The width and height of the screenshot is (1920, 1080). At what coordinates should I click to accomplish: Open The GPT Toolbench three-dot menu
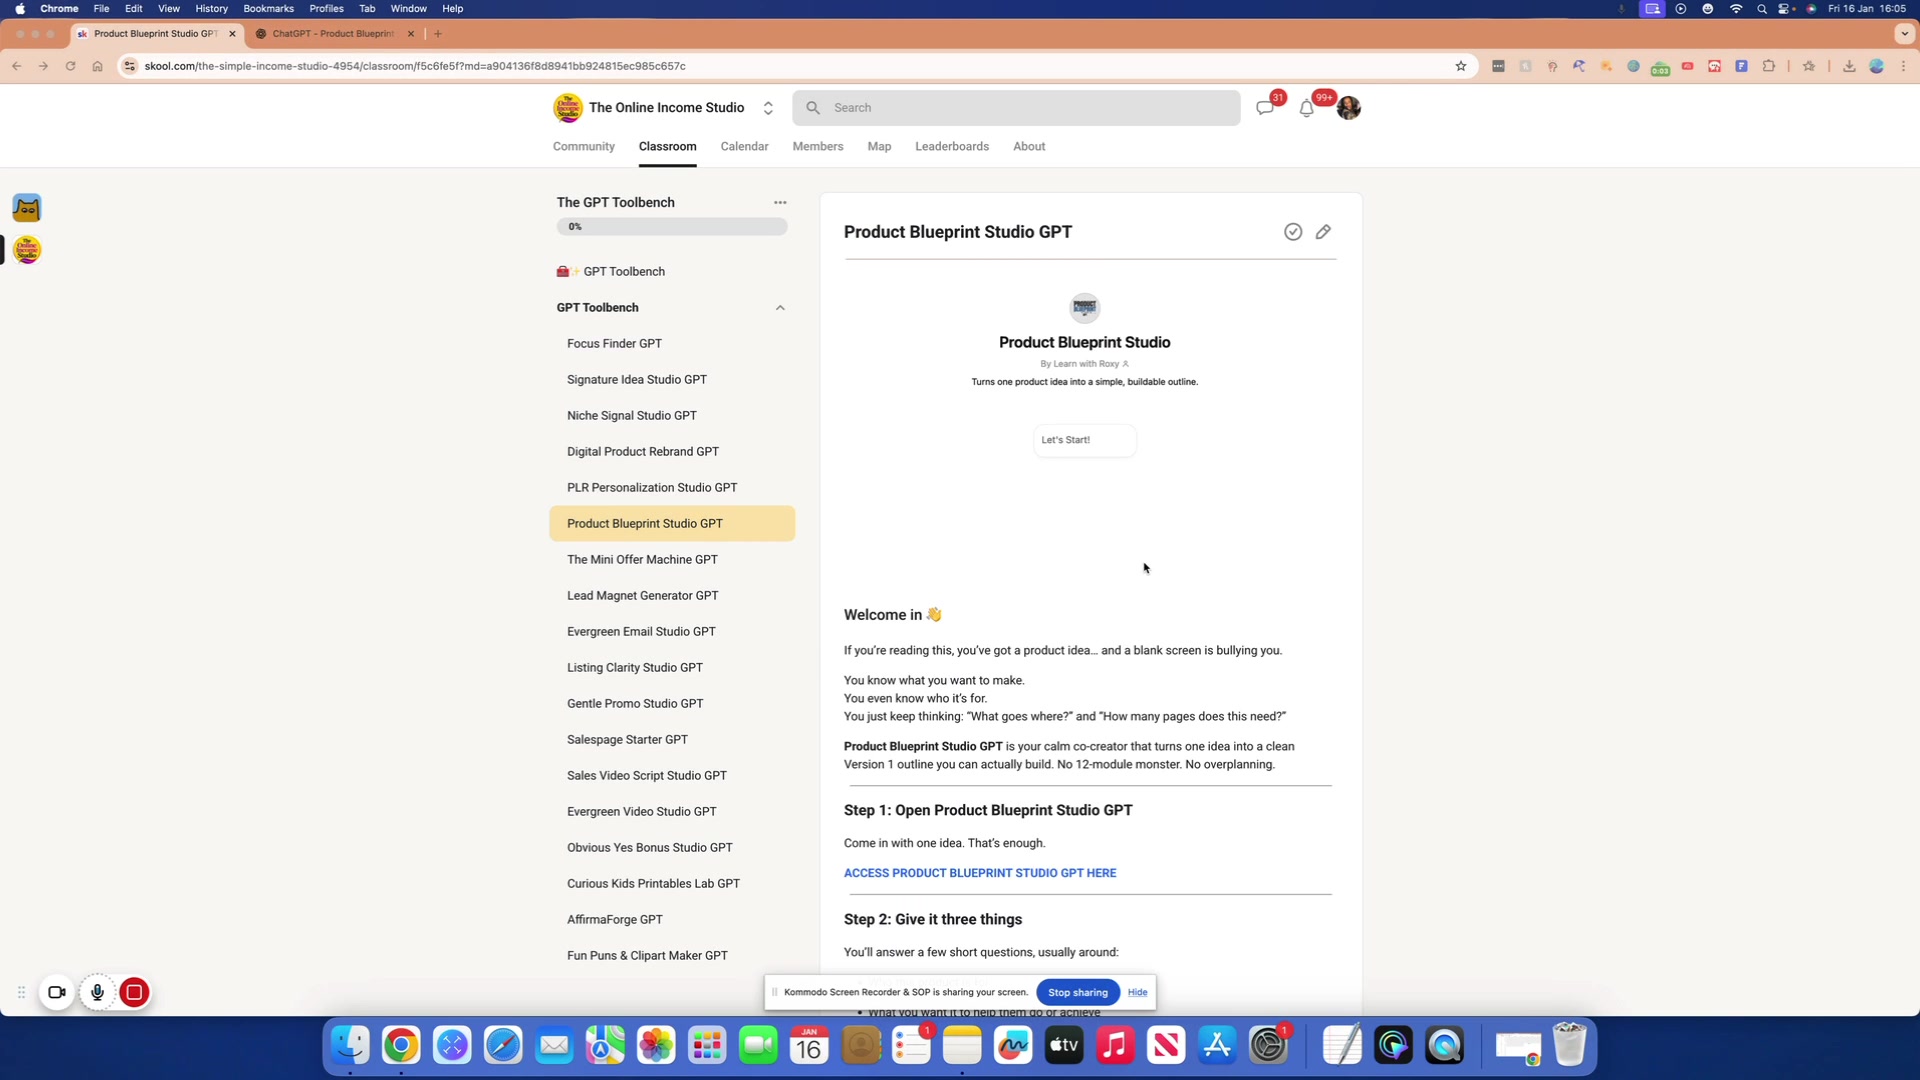click(780, 202)
